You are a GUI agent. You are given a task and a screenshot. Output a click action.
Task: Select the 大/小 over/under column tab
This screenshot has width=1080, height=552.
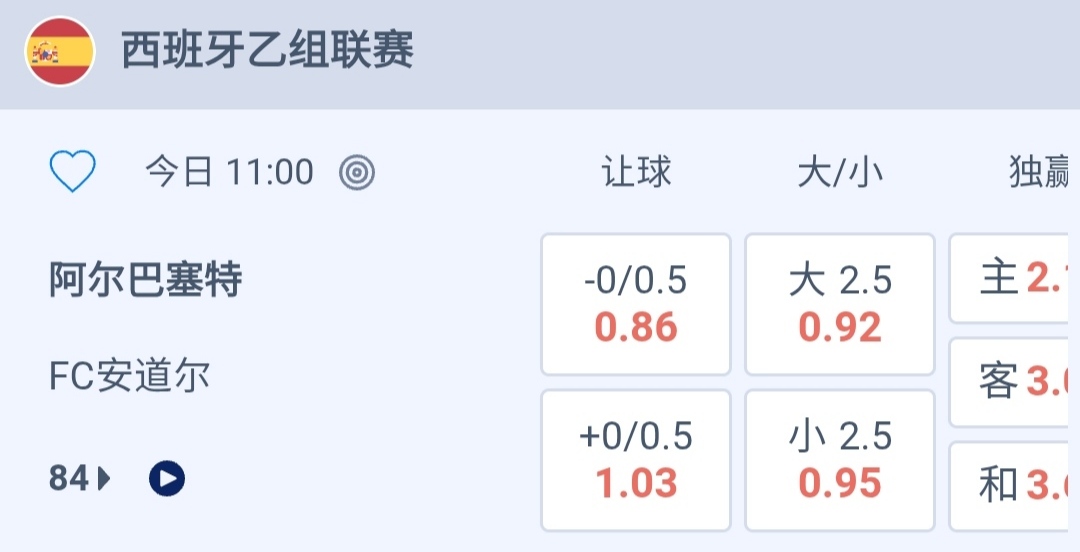840,173
